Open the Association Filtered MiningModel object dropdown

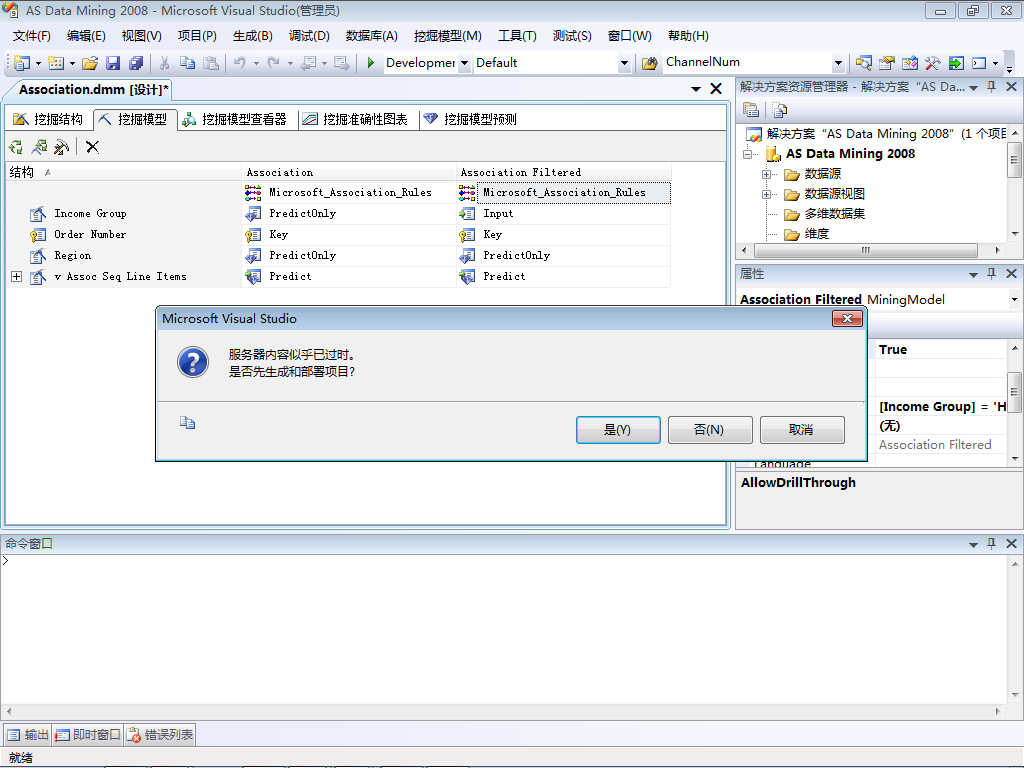coord(1014,300)
